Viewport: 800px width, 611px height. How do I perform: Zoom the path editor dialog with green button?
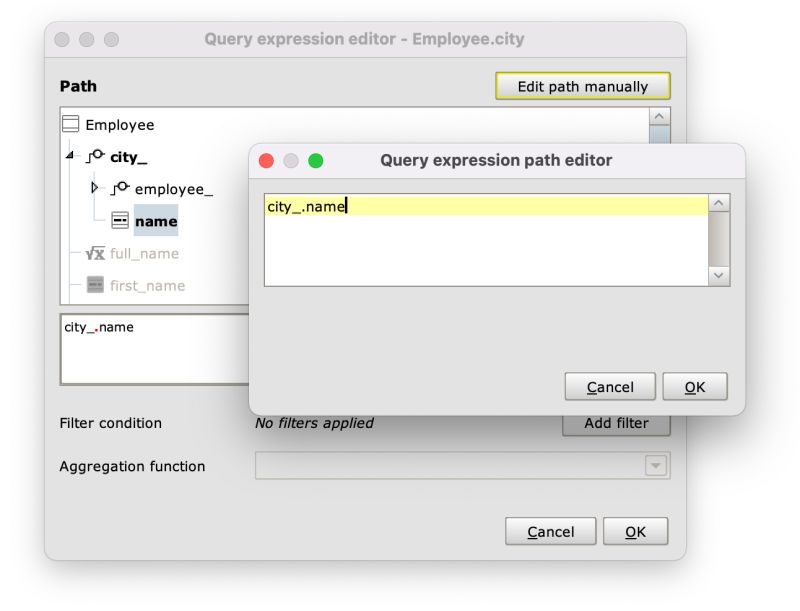point(316,161)
